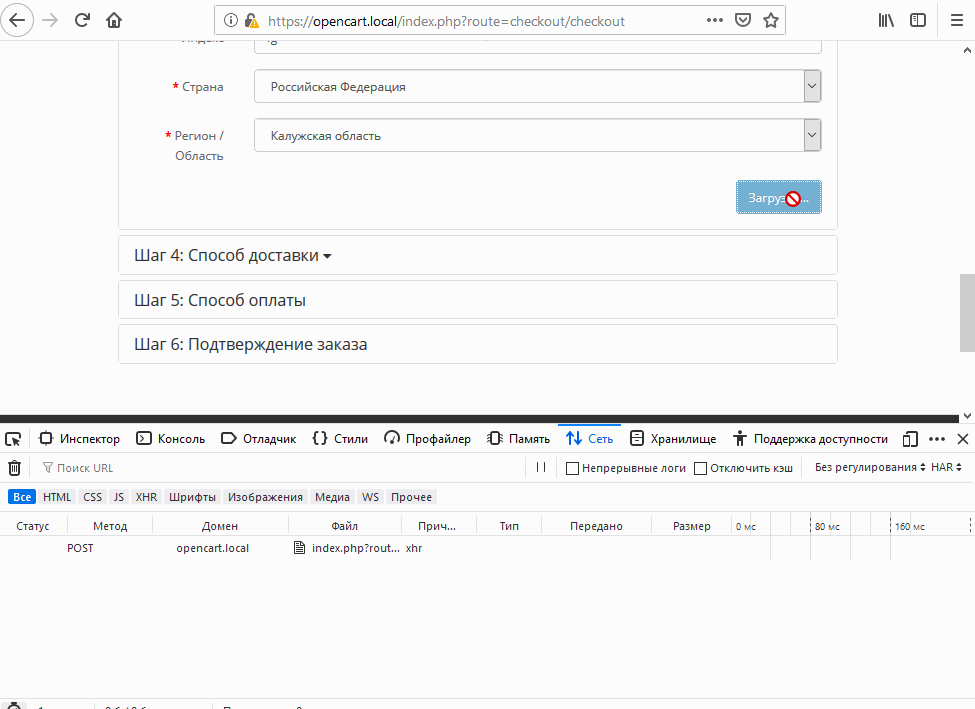The width and height of the screenshot is (975, 709).
Task: Open the browser home page
Action: [x=114, y=21]
